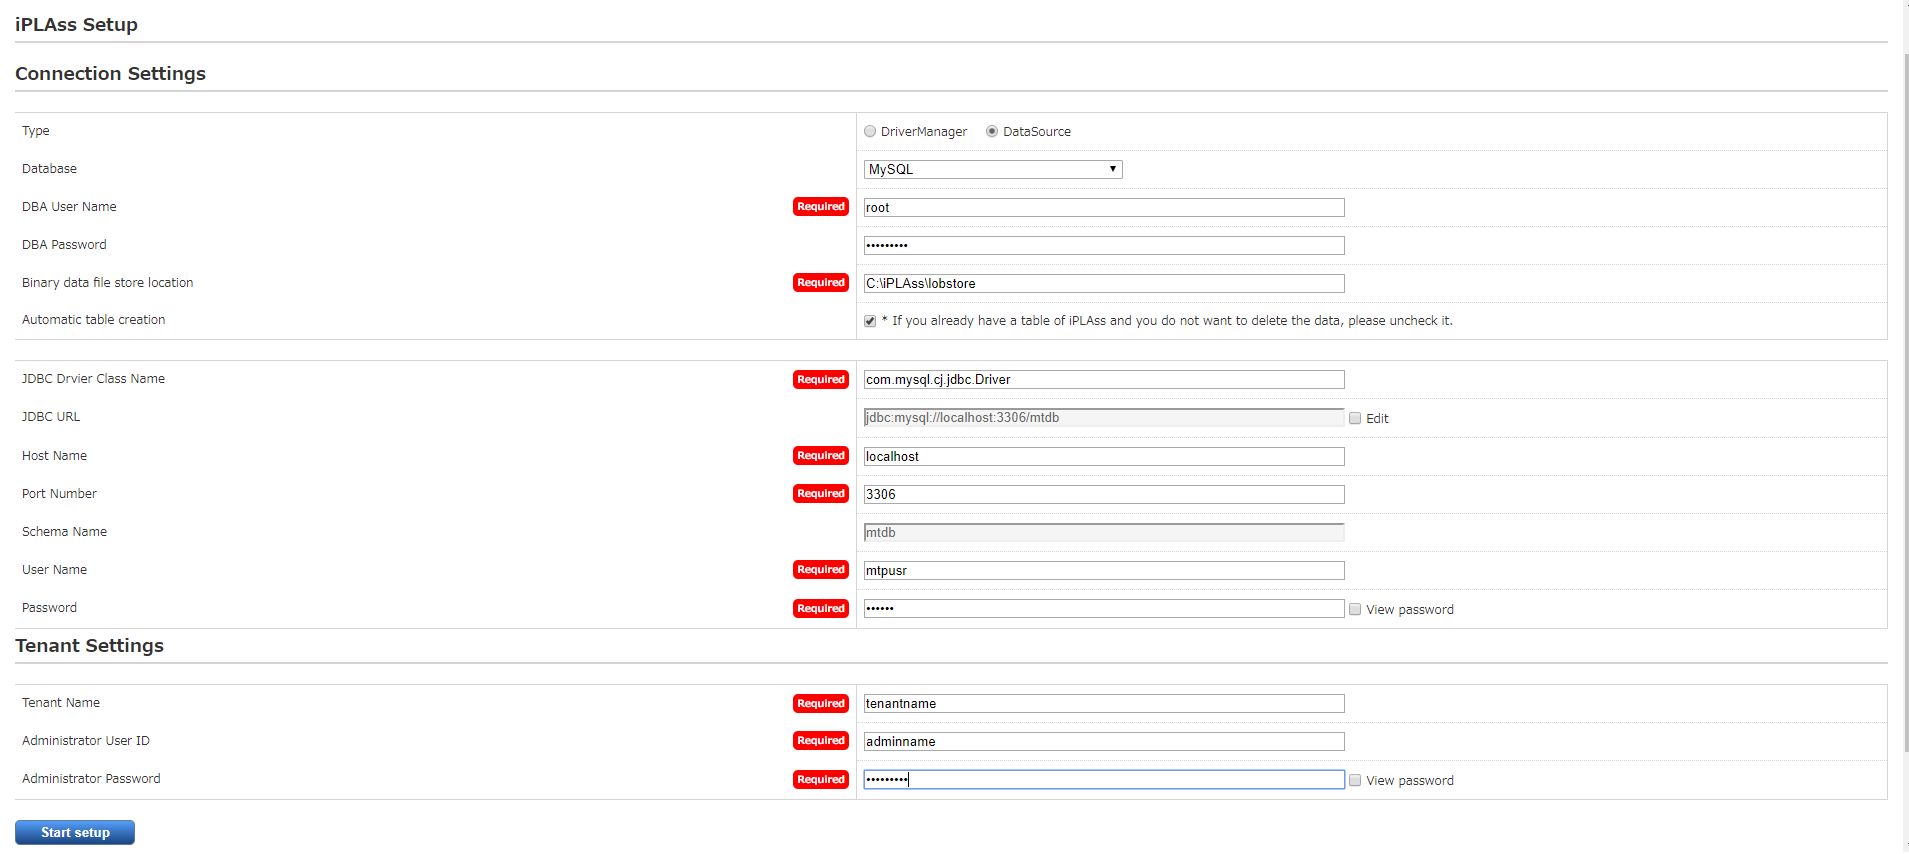This screenshot has width=1909, height=854.
Task: Uncheck Automatic table creation checkbox
Action: coord(870,321)
